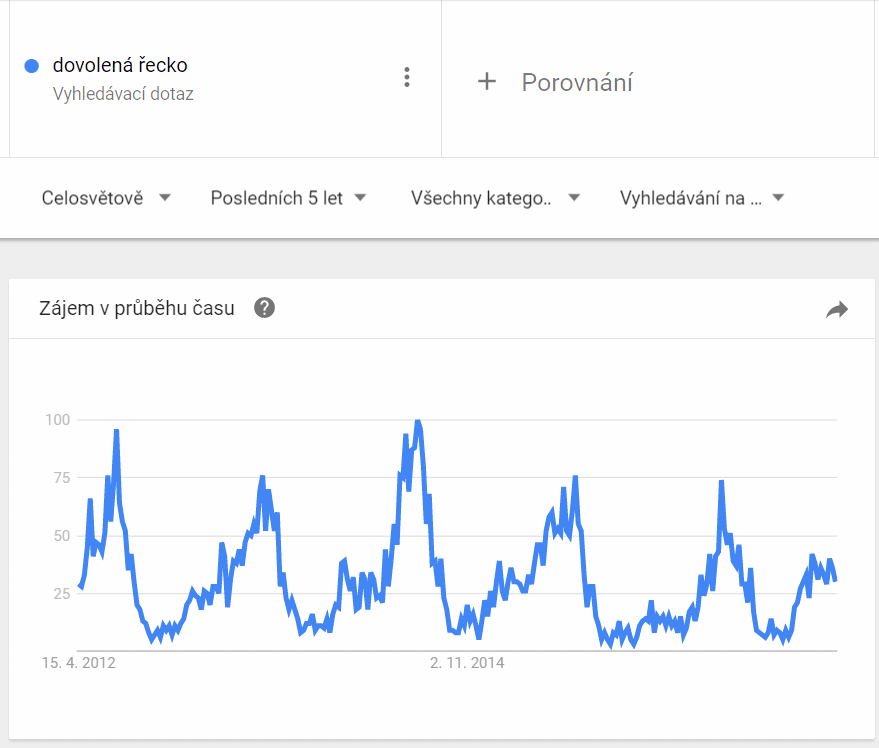This screenshot has width=879, height=748.
Task: Click the Porovnání label to add a term
Action: (577, 82)
